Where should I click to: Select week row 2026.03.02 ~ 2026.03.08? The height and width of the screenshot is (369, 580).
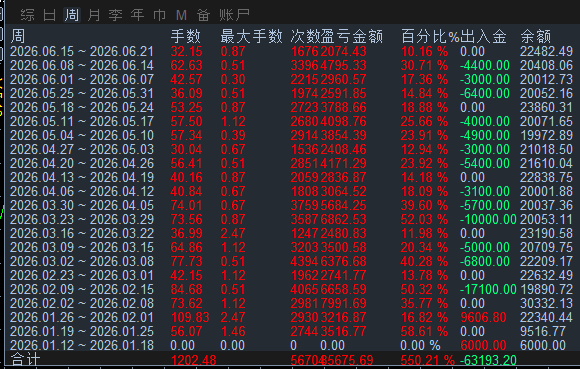pos(291,261)
